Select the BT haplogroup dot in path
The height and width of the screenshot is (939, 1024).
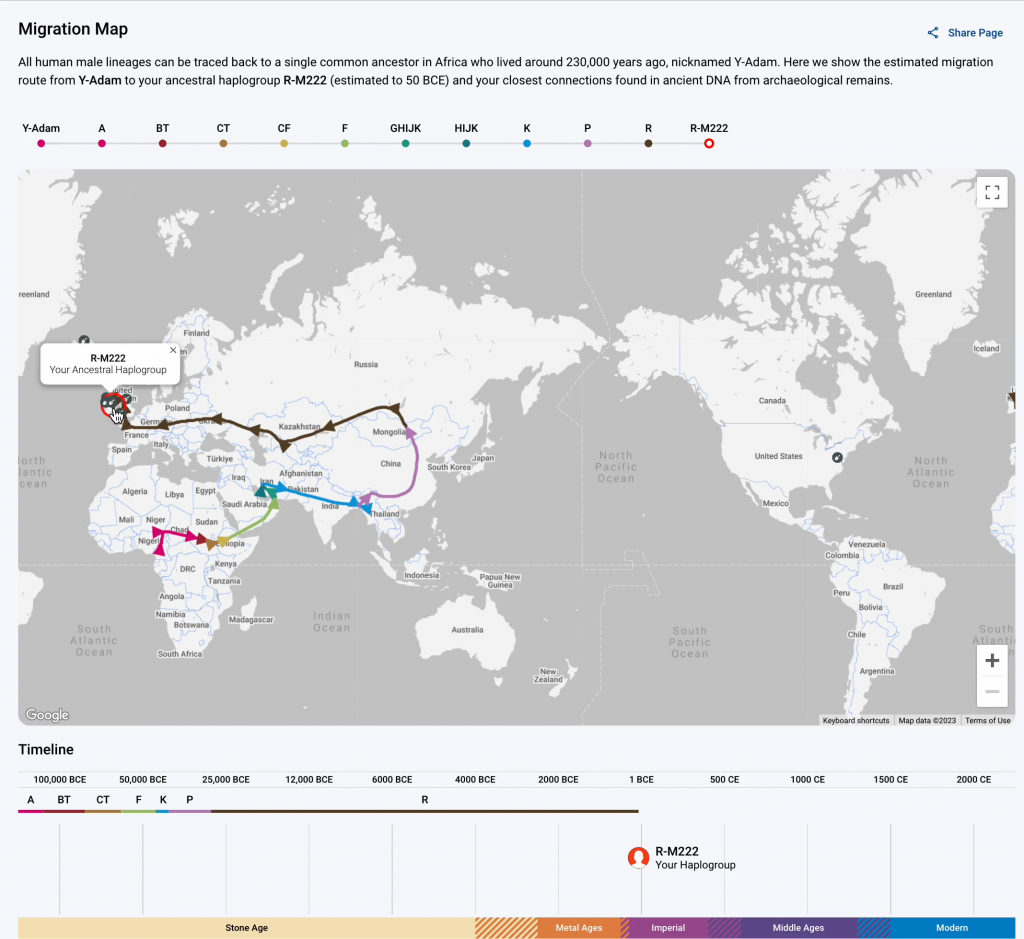pos(162,144)
